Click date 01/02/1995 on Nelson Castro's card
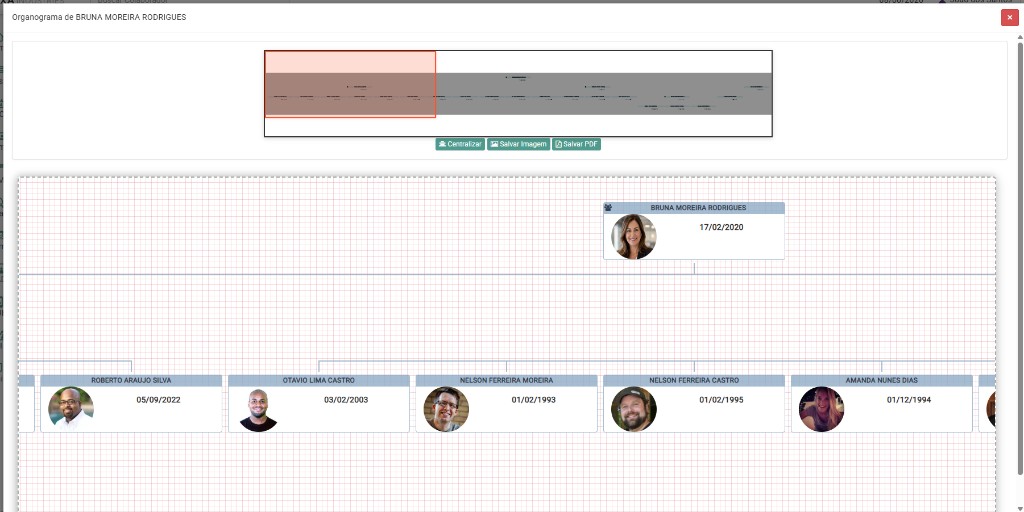The height and width of the screenshot is (512, 1024). (x=721, y=400)
